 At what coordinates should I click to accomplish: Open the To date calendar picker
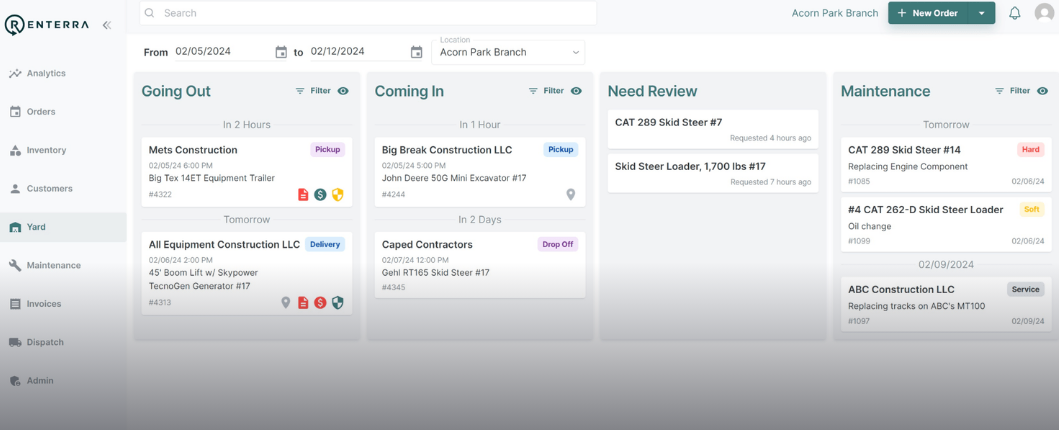point(417,52)
